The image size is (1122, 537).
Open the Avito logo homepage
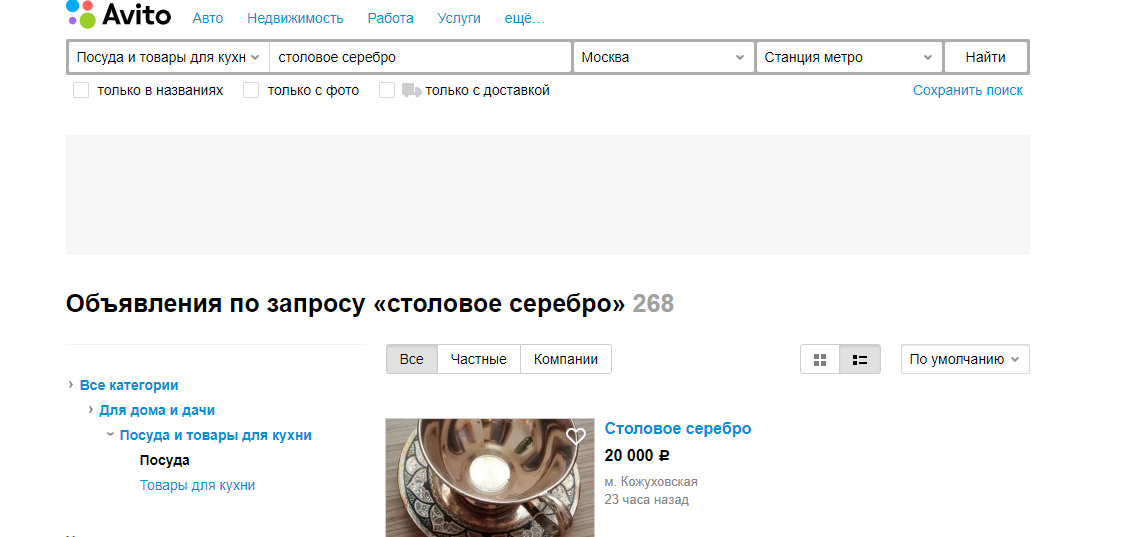click(x=119, y=14)
